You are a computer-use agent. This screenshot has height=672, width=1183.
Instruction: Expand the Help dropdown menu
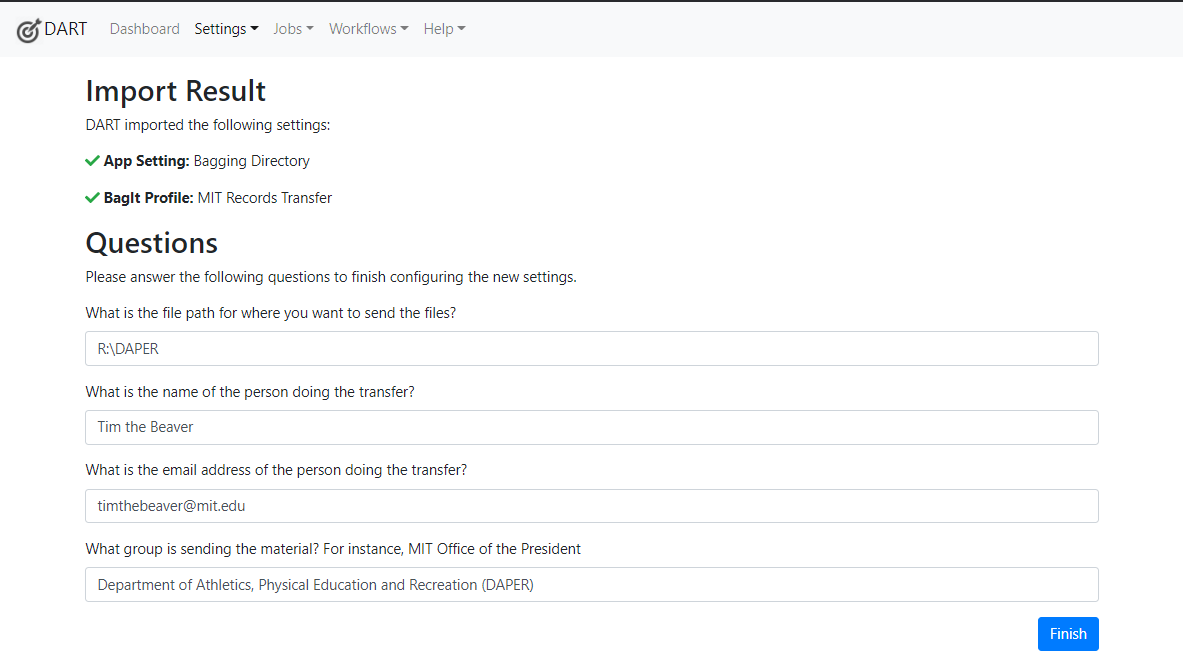(x=444, y=29)
